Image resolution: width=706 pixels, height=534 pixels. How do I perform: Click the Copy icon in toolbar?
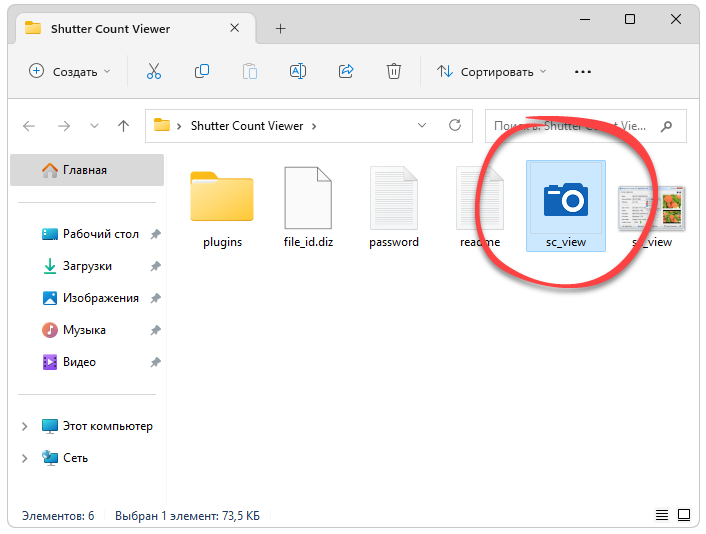coord(202,71)
